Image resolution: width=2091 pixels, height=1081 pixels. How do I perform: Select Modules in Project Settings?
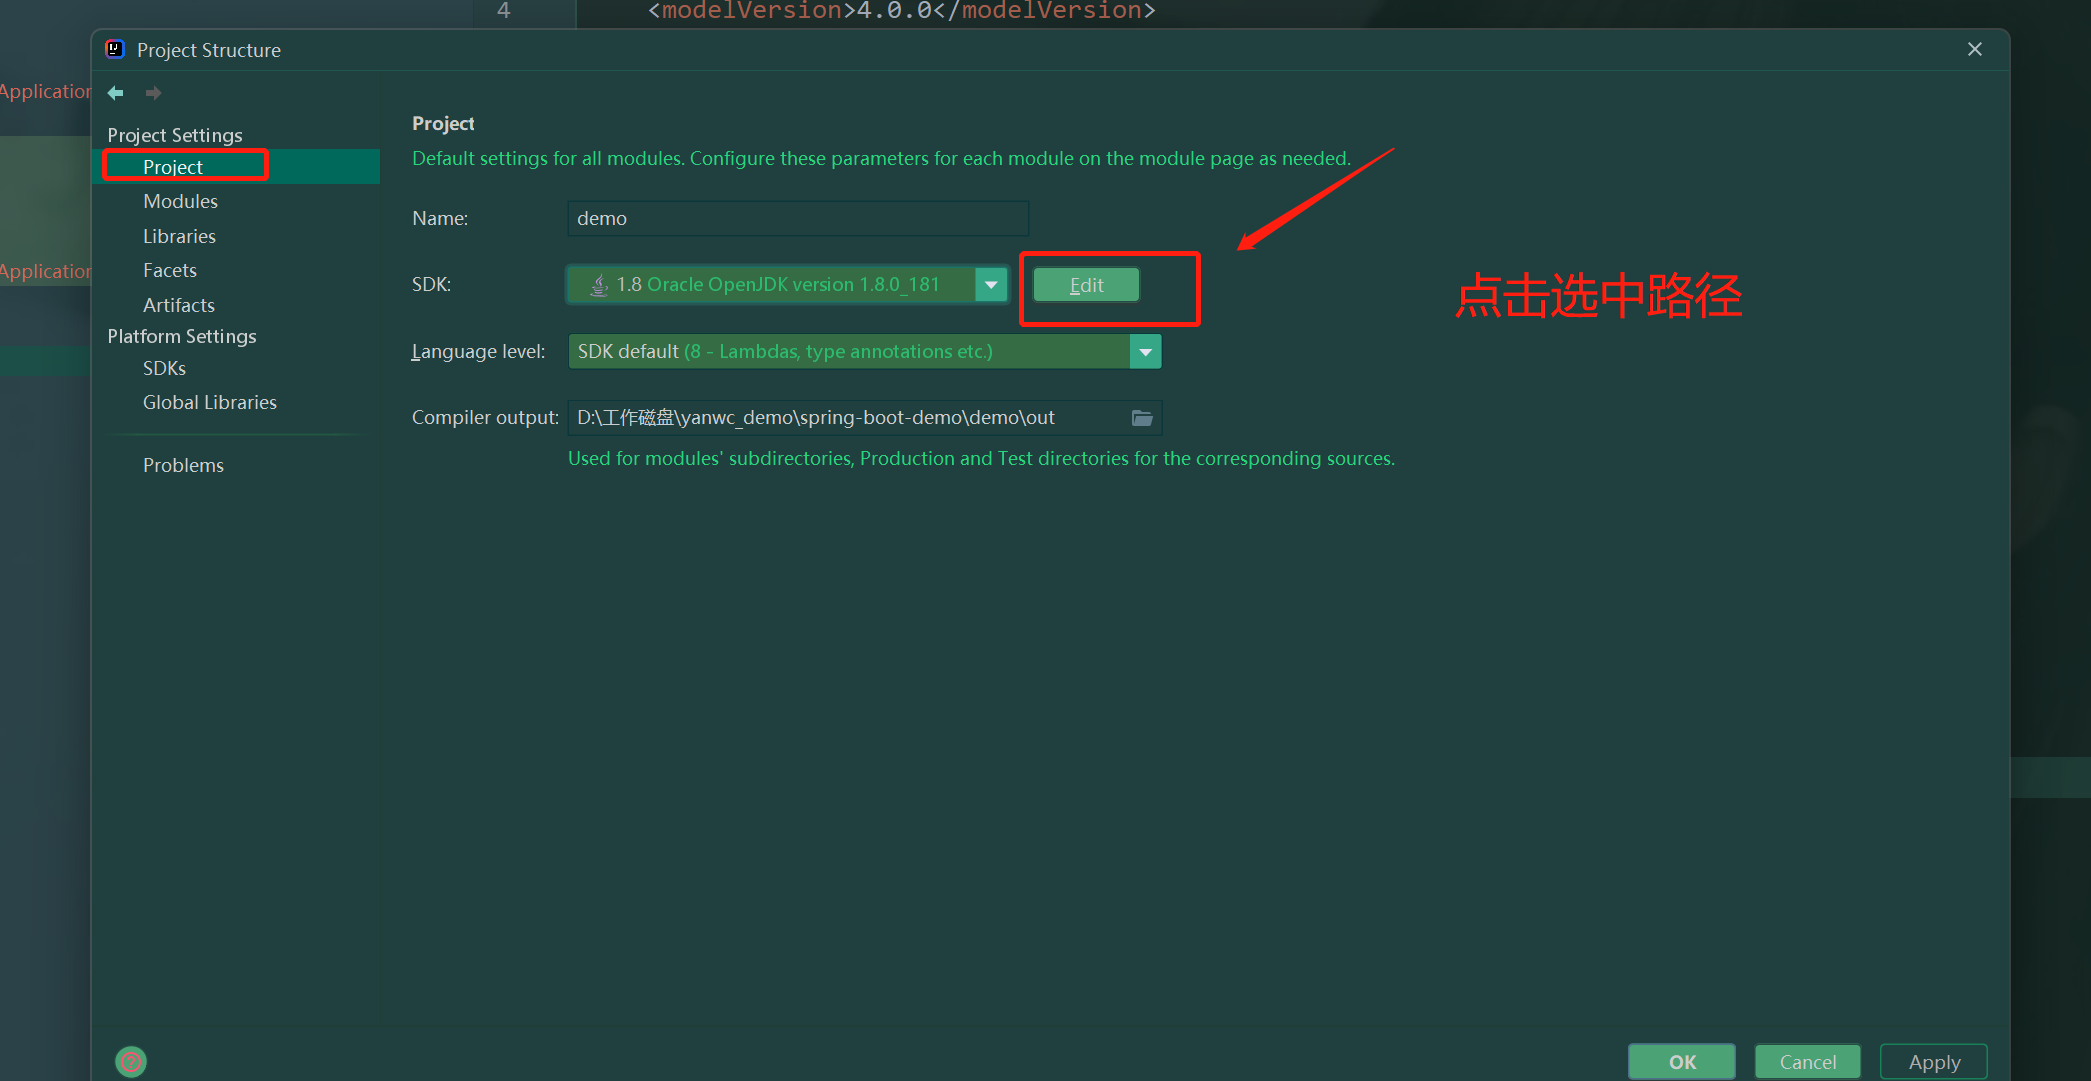click(180, 201)
